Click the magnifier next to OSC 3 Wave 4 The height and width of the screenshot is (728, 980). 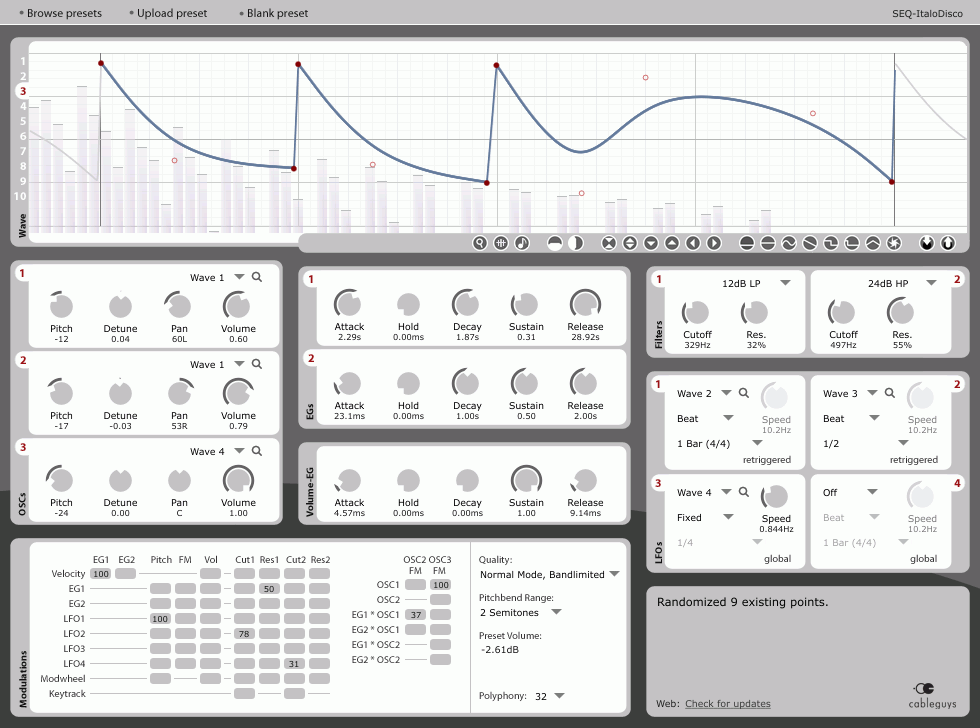point(257,451)
